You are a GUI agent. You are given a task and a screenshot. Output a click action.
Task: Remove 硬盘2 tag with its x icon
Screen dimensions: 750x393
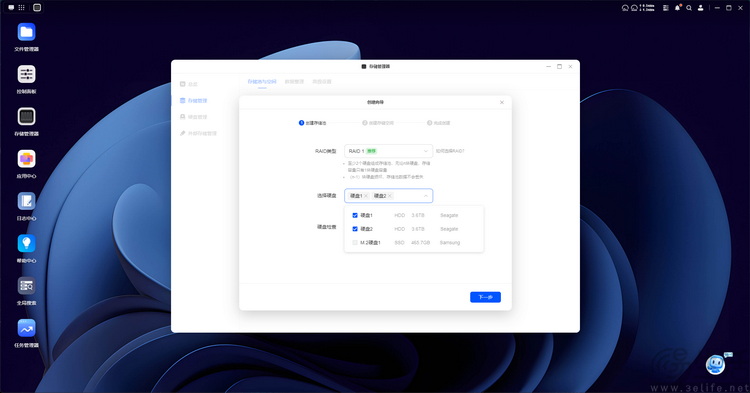(x=390, y=196)
